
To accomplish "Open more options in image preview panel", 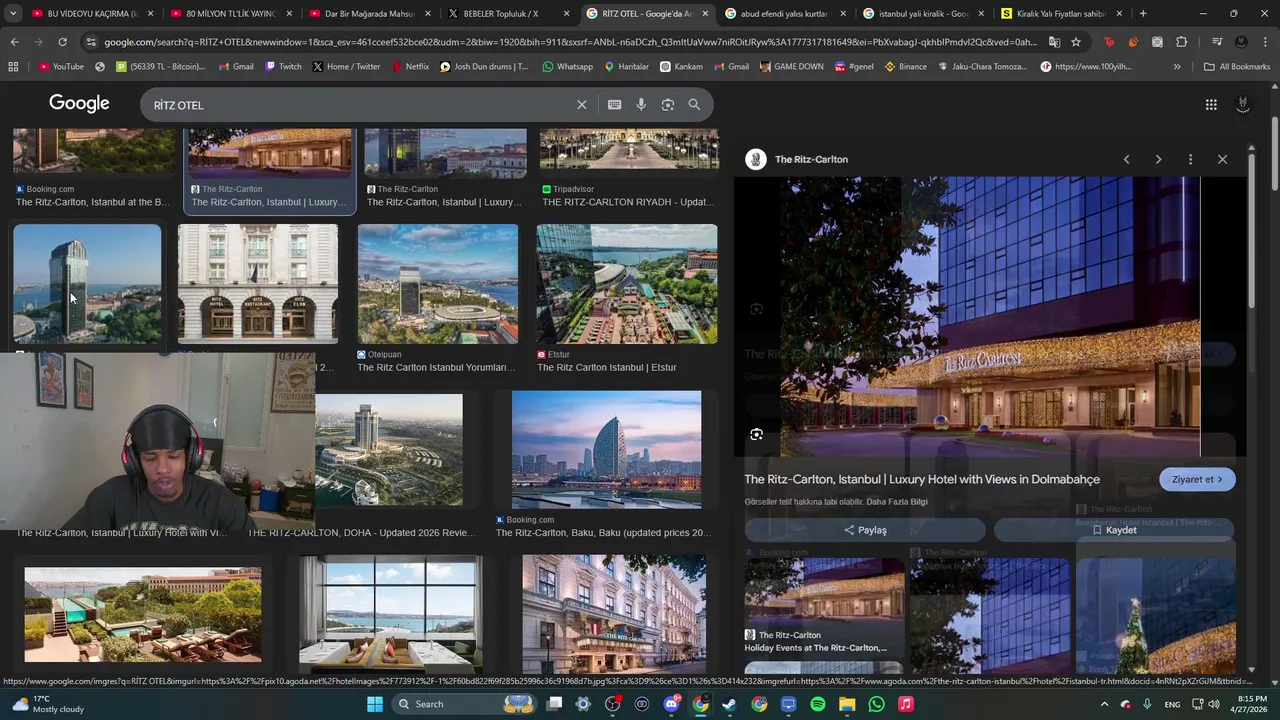I will pyautogui.click(x=1190, y=159).
